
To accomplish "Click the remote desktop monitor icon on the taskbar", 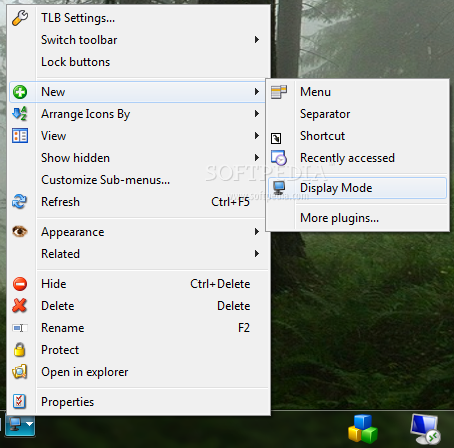I will tap(425, 429).
